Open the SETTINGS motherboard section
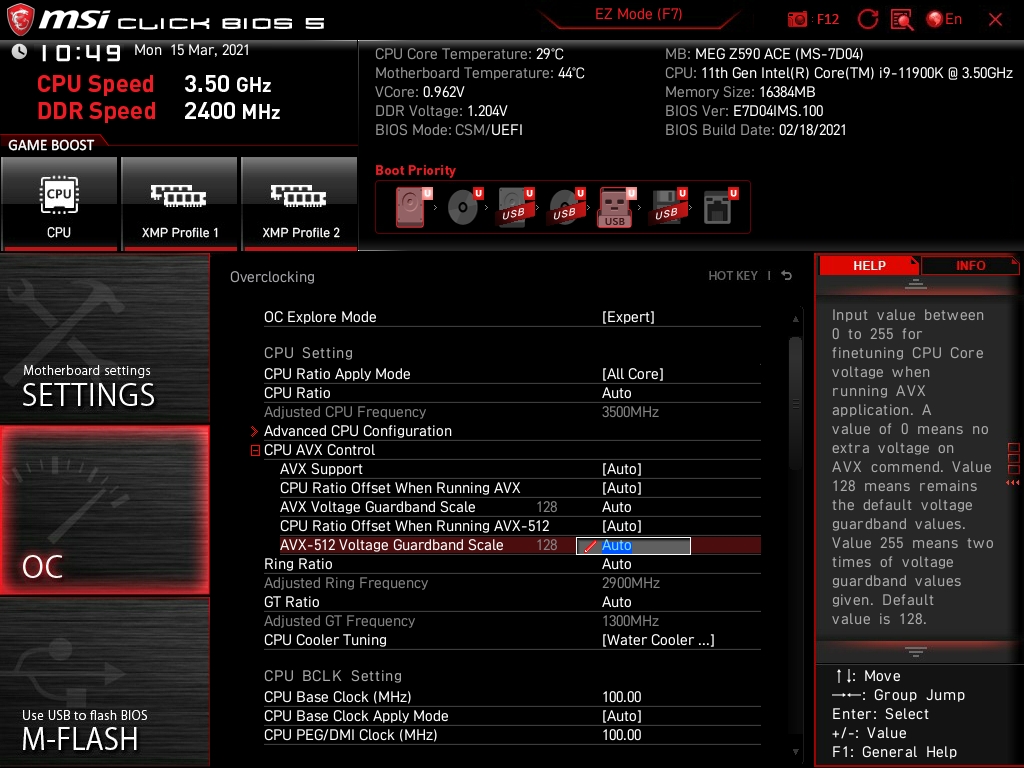1024x768 pixels. coord(104,338)
